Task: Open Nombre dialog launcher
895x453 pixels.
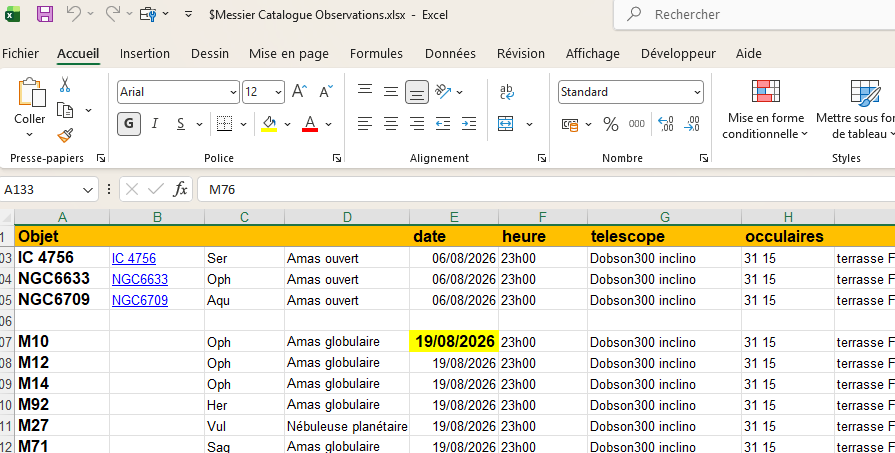Action: coord(704,159)
